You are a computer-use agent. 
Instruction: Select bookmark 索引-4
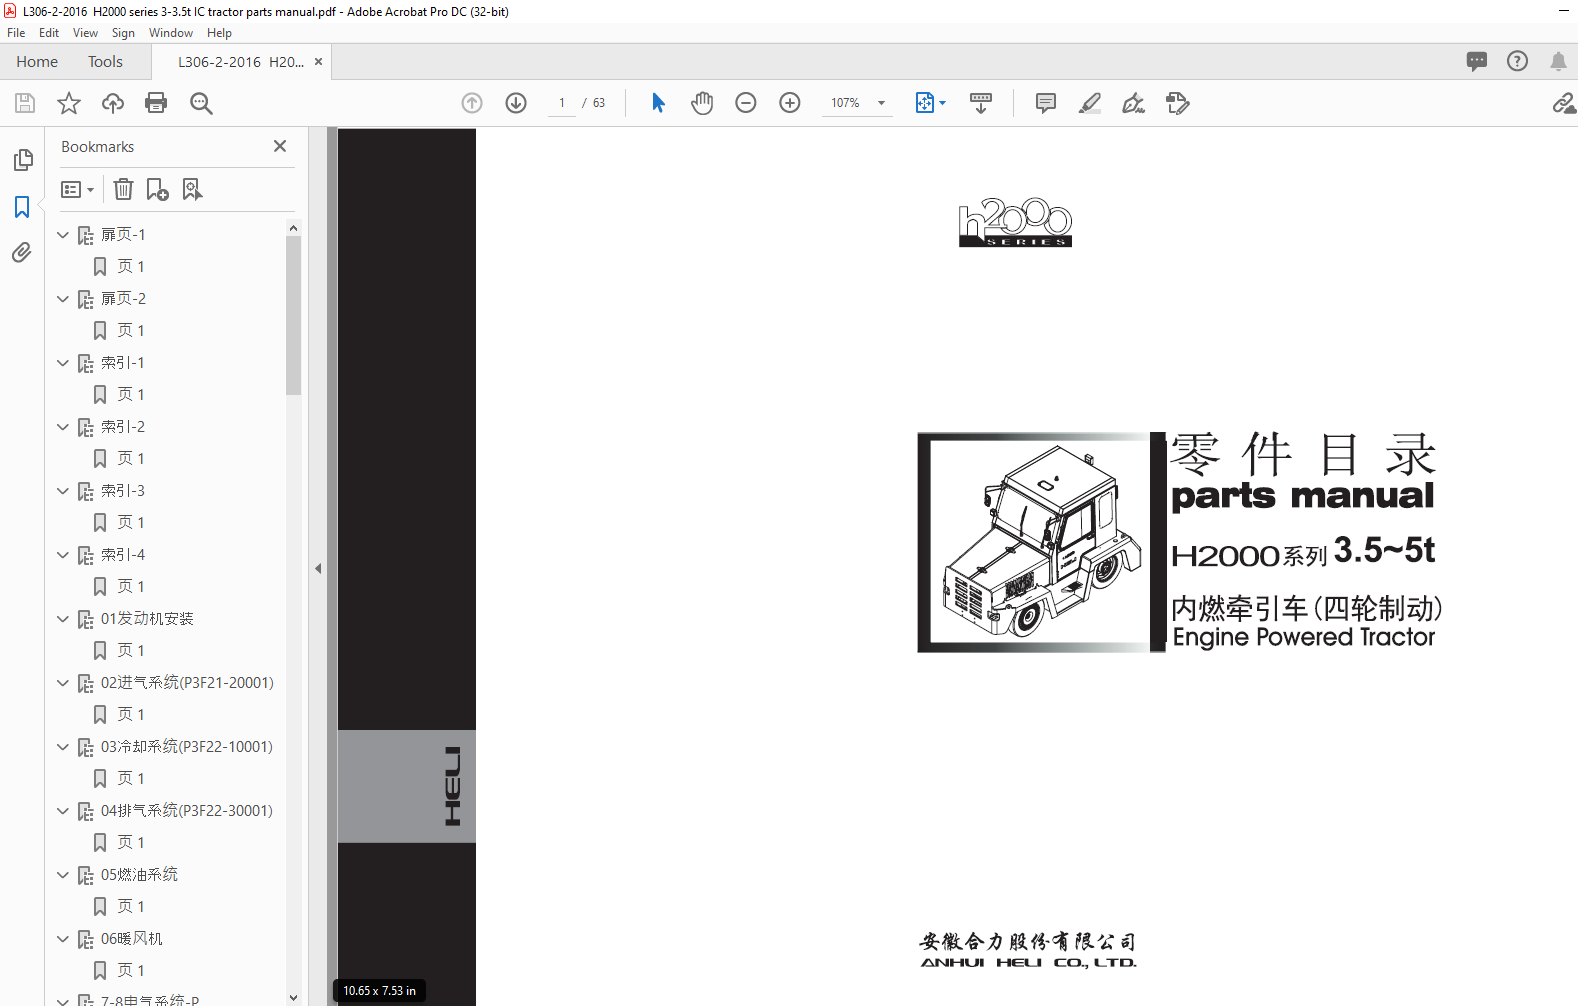(123, 555)
